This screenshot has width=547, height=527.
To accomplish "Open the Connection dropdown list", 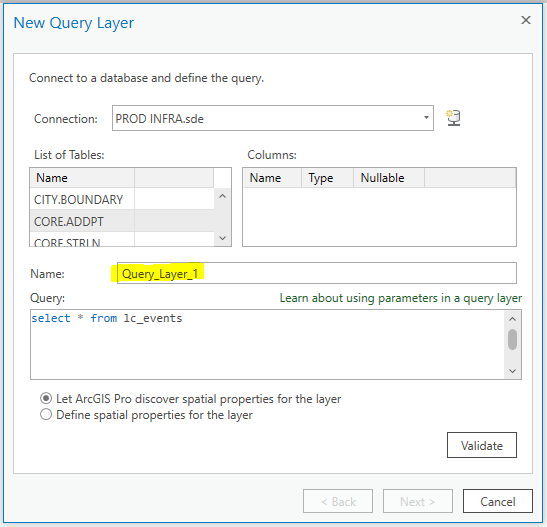I will point(426,118).
